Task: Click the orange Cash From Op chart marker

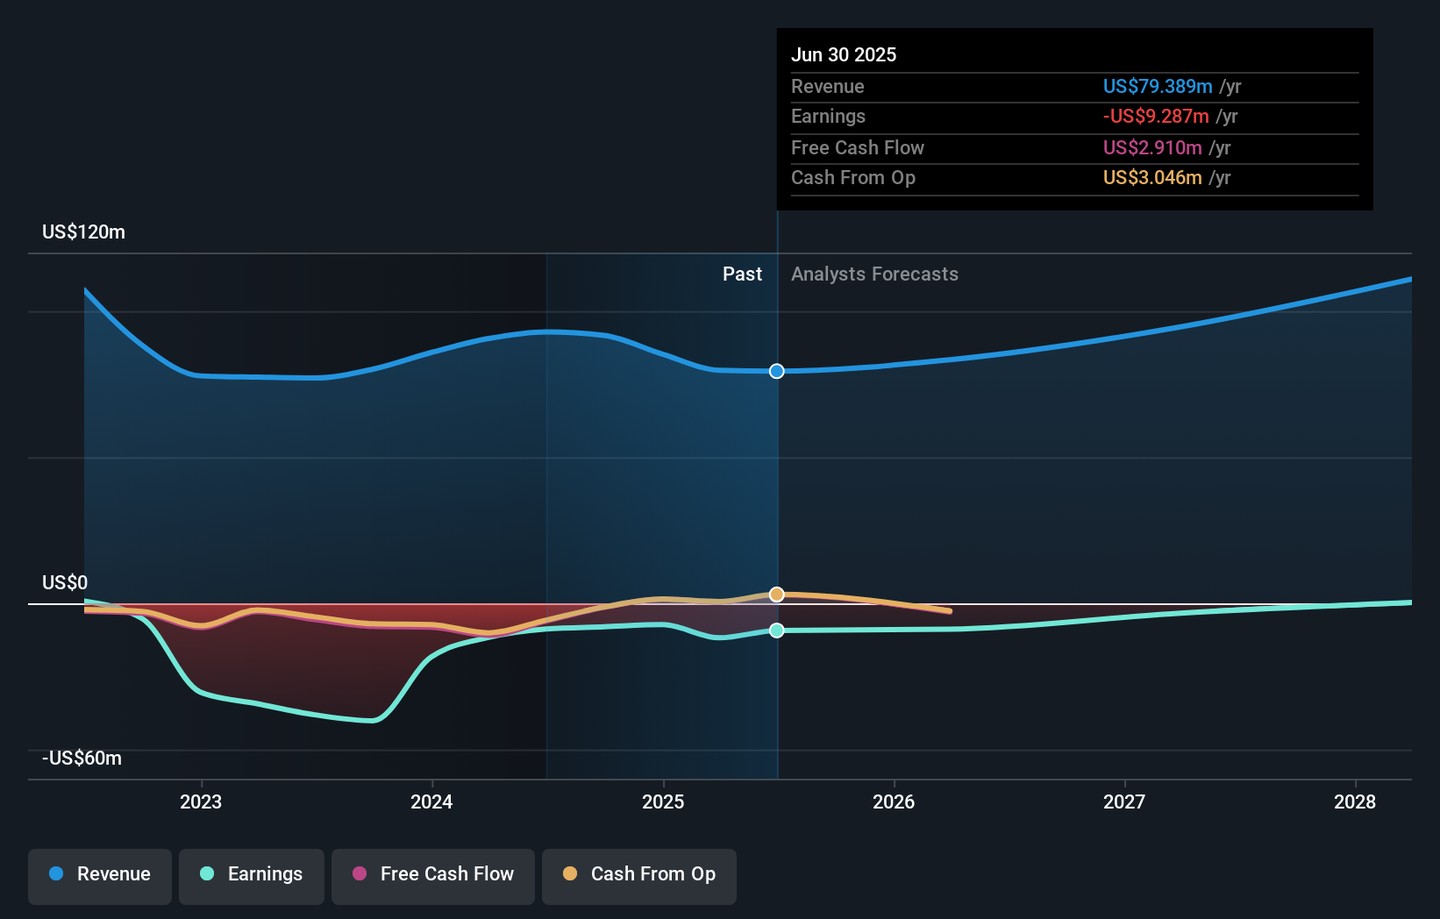Action: pos(777,595)
